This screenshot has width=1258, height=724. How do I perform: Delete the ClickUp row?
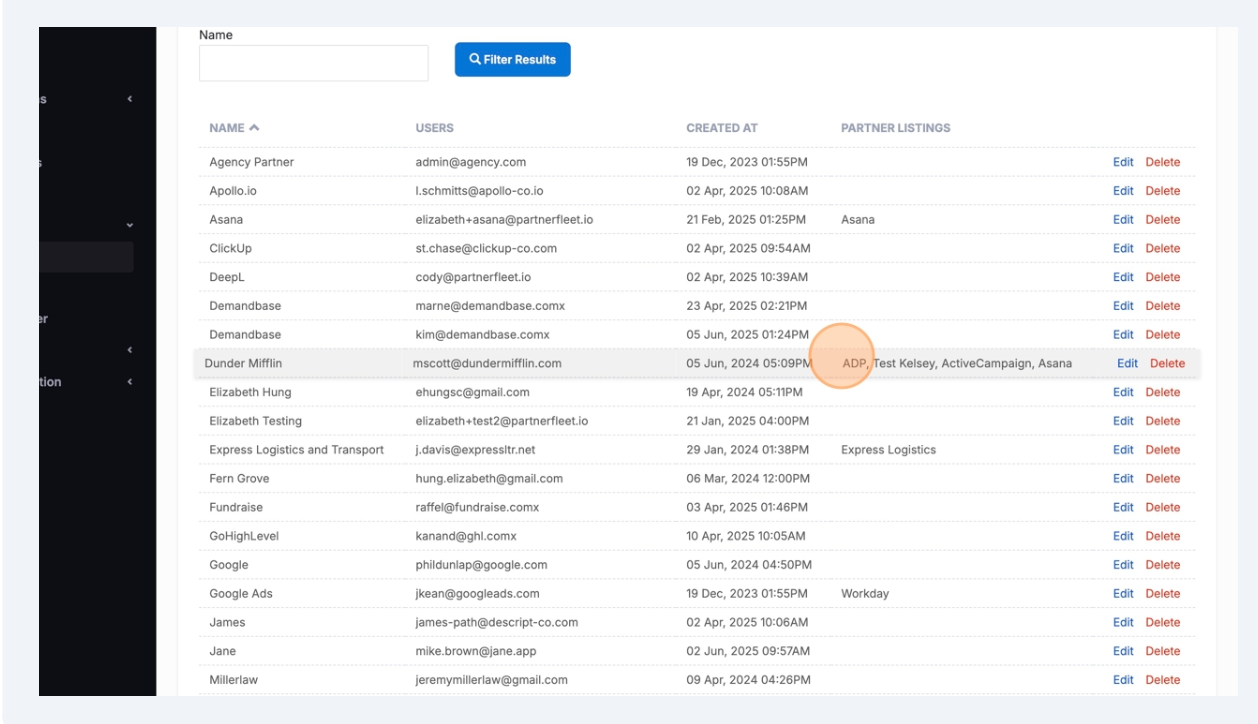[1163, 248]
